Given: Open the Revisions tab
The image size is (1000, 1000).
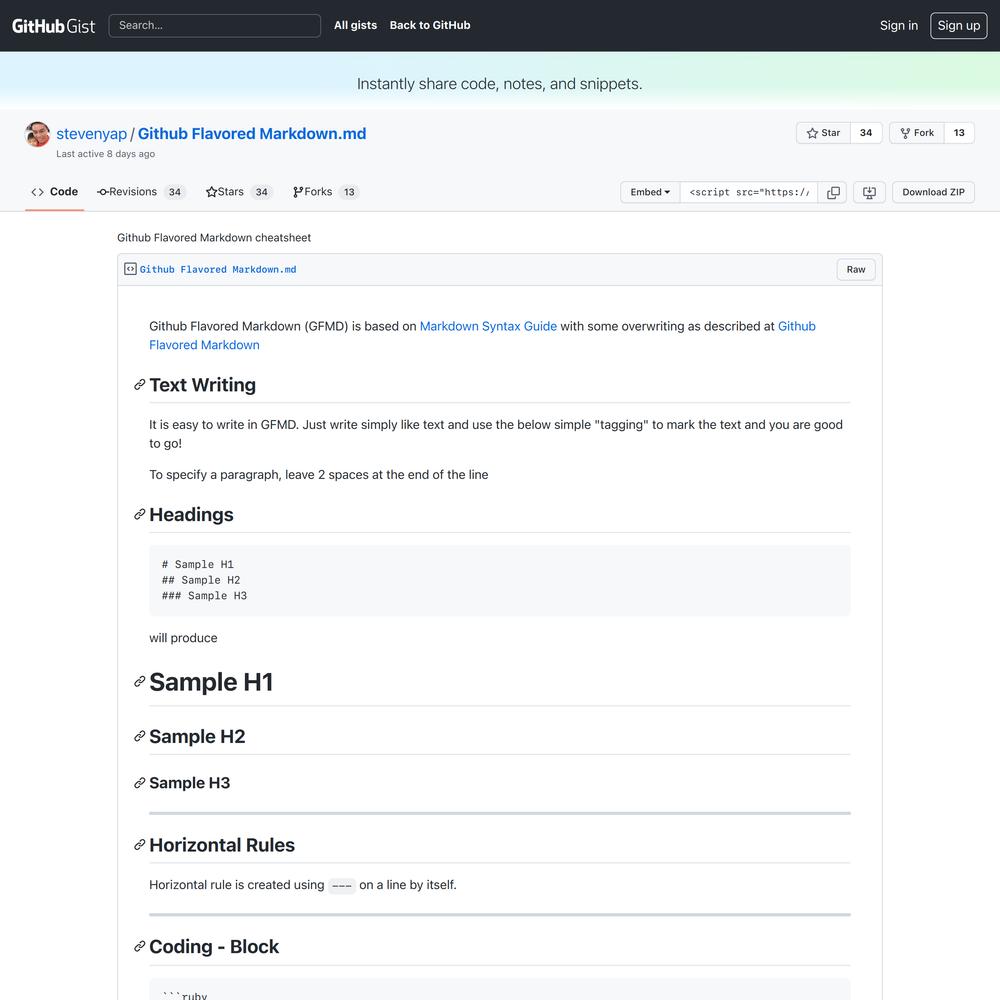Looking at the screenshot, I should tap(140, 192).
